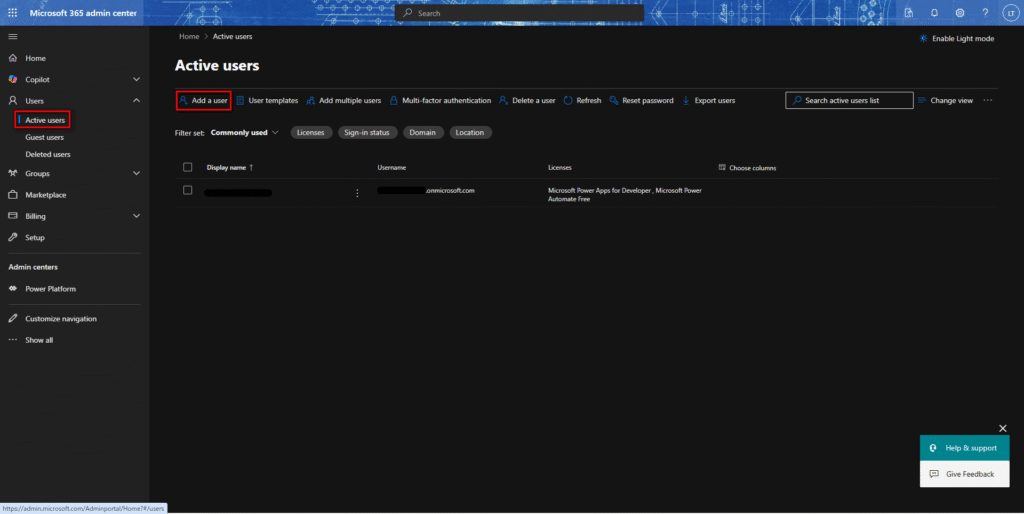Go to Guest users page
Screen dimensions: 1024x514
[x=44, y=137]
